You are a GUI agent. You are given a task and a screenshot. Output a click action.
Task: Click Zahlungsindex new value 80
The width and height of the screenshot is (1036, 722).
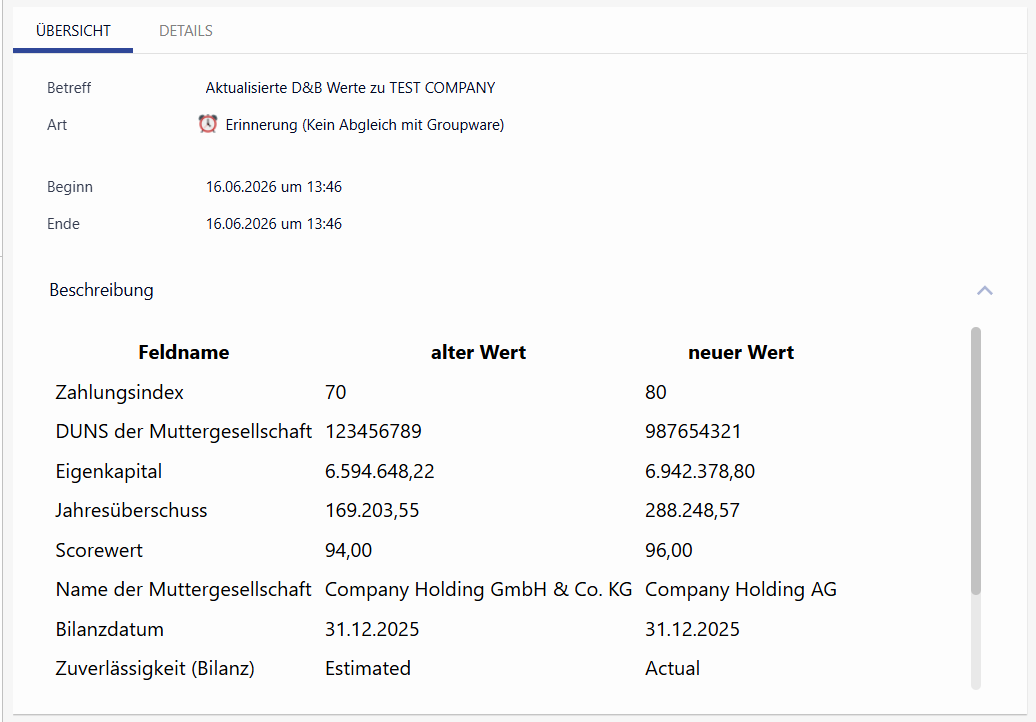655,392
